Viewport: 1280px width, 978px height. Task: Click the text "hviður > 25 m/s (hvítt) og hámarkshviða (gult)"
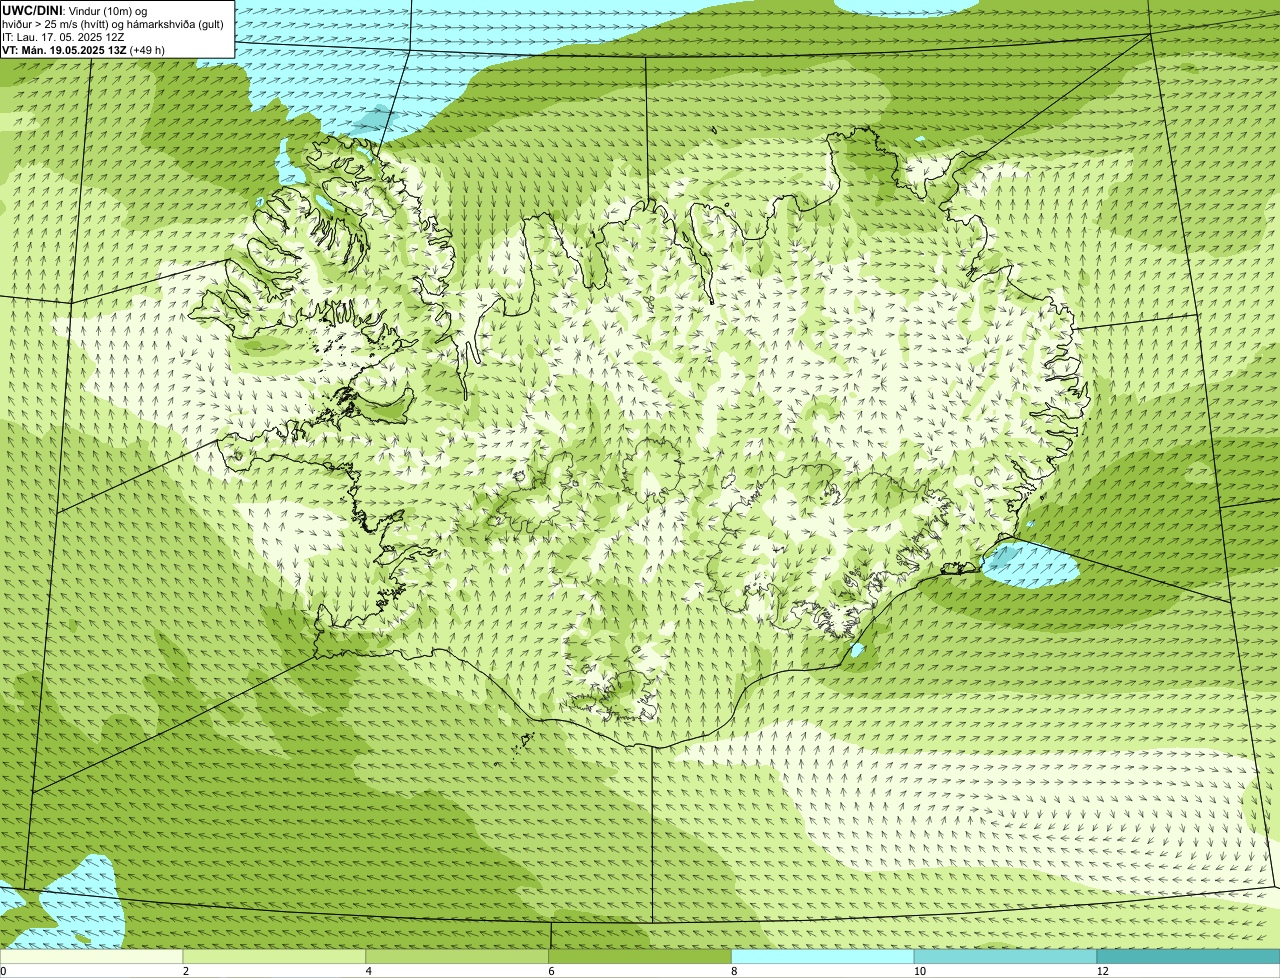coord(113,23)
